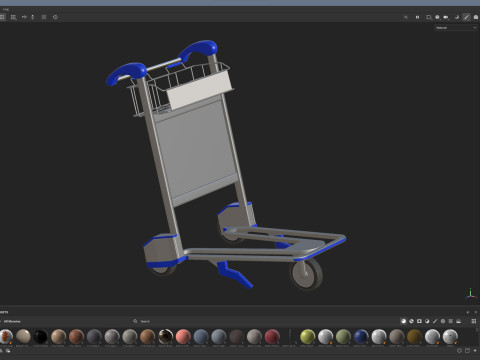Click the frame-to-fit icon in left toolbar
Screen dimensions: 480x360
coord(44,17)
